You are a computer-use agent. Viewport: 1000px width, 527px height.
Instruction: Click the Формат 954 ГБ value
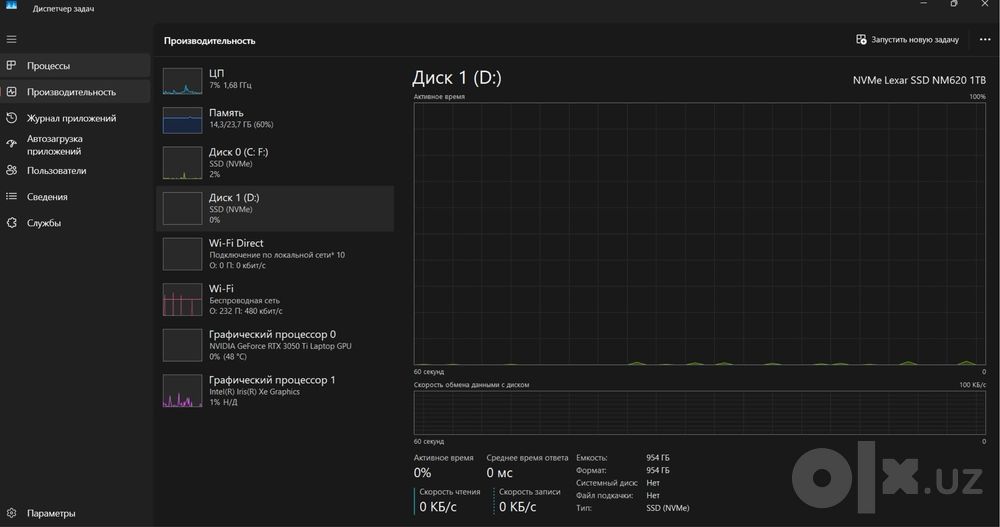tap(658, 470)
